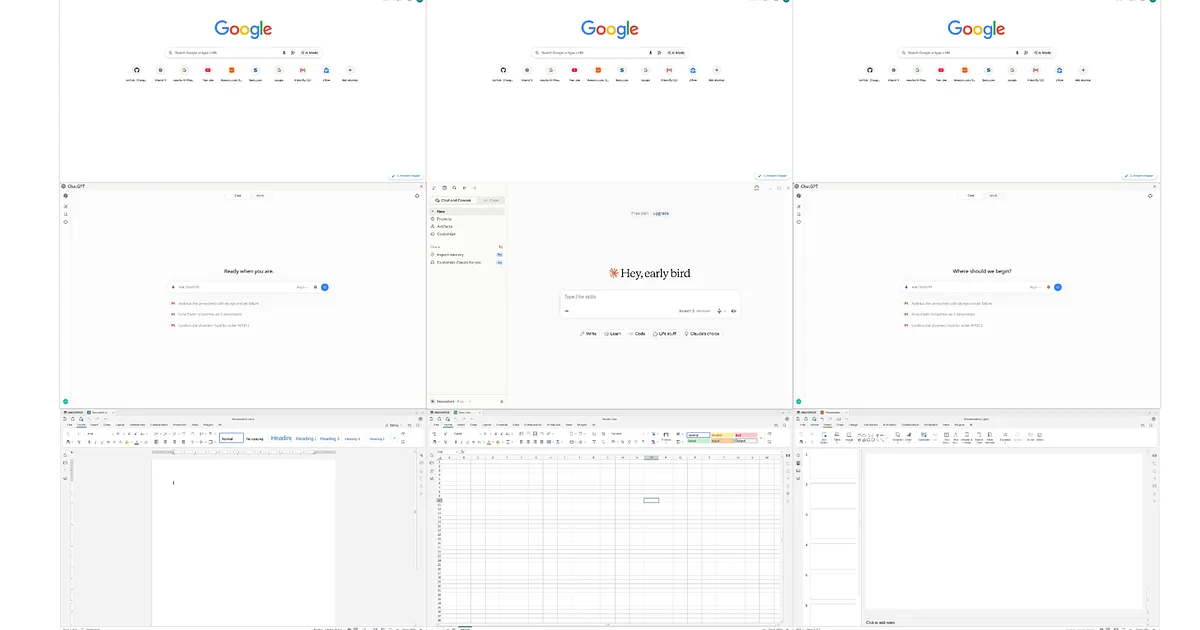Click AI Mode button in the left Google window
The image size is (1200, 630).
tap(312, 52)
